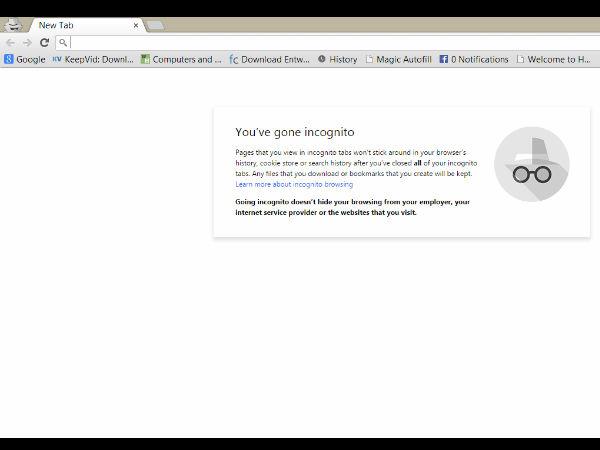Go back with the back arrow
Screen dimensions: 600x450
coord(11,43)
